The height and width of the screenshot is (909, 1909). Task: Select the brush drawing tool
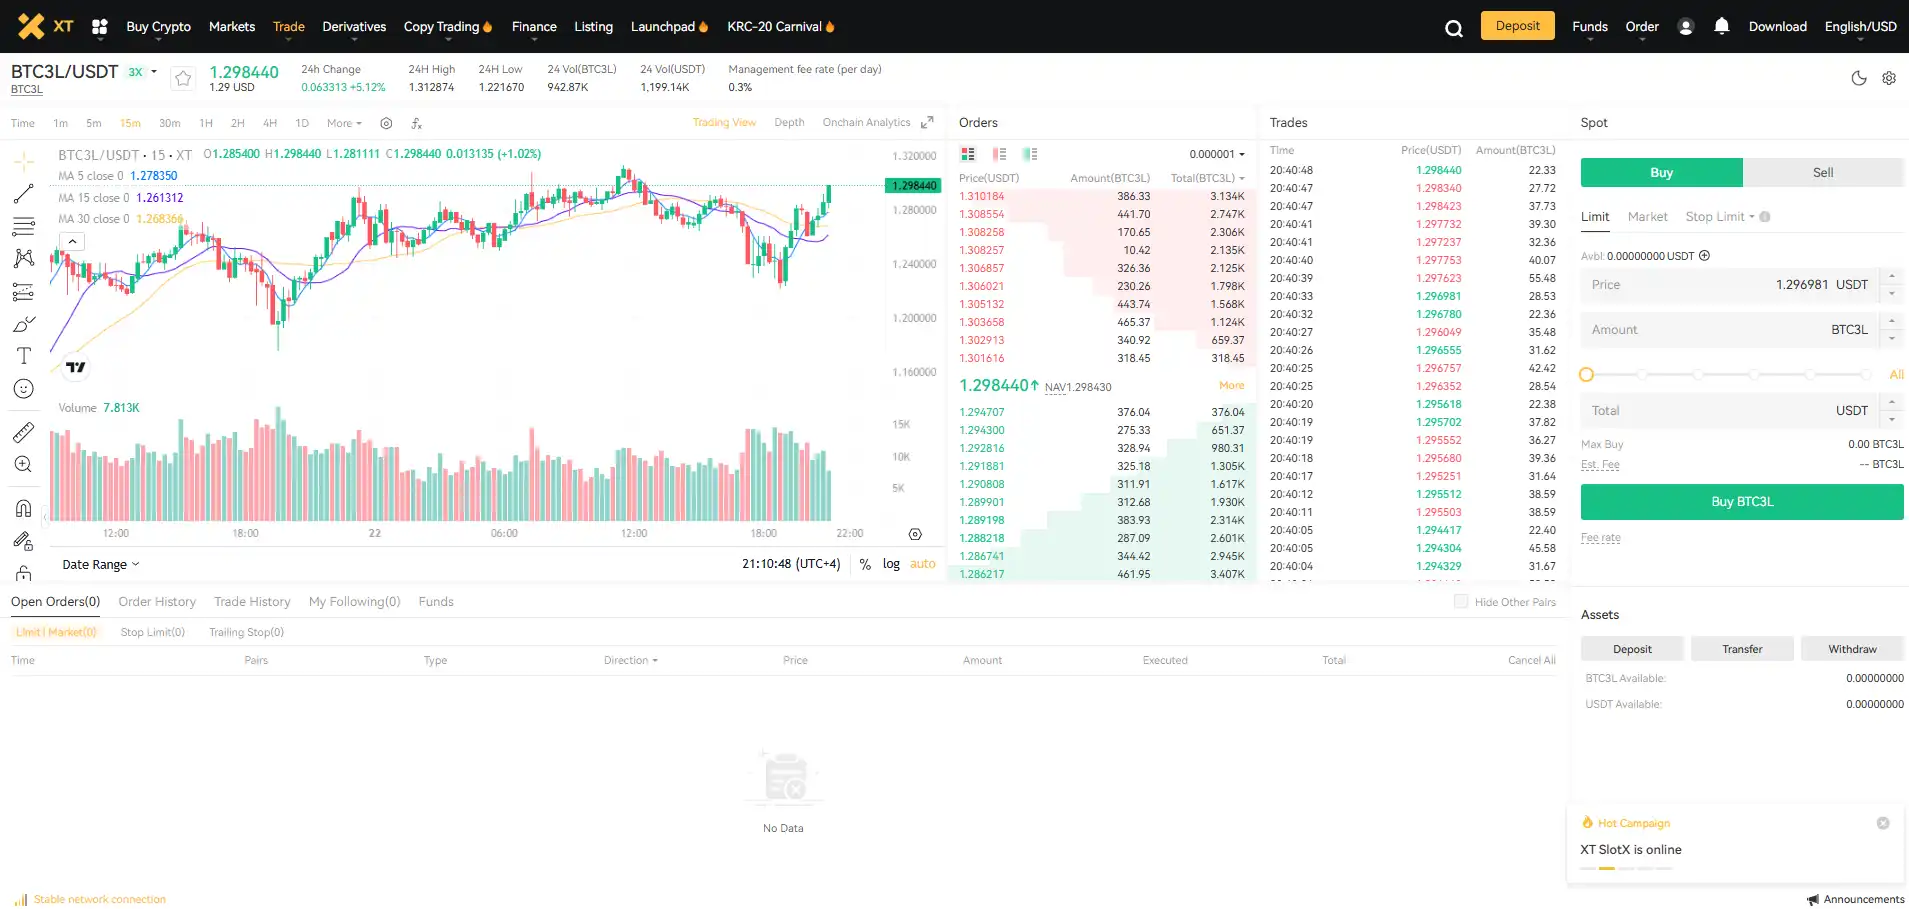tap(24, 324)
